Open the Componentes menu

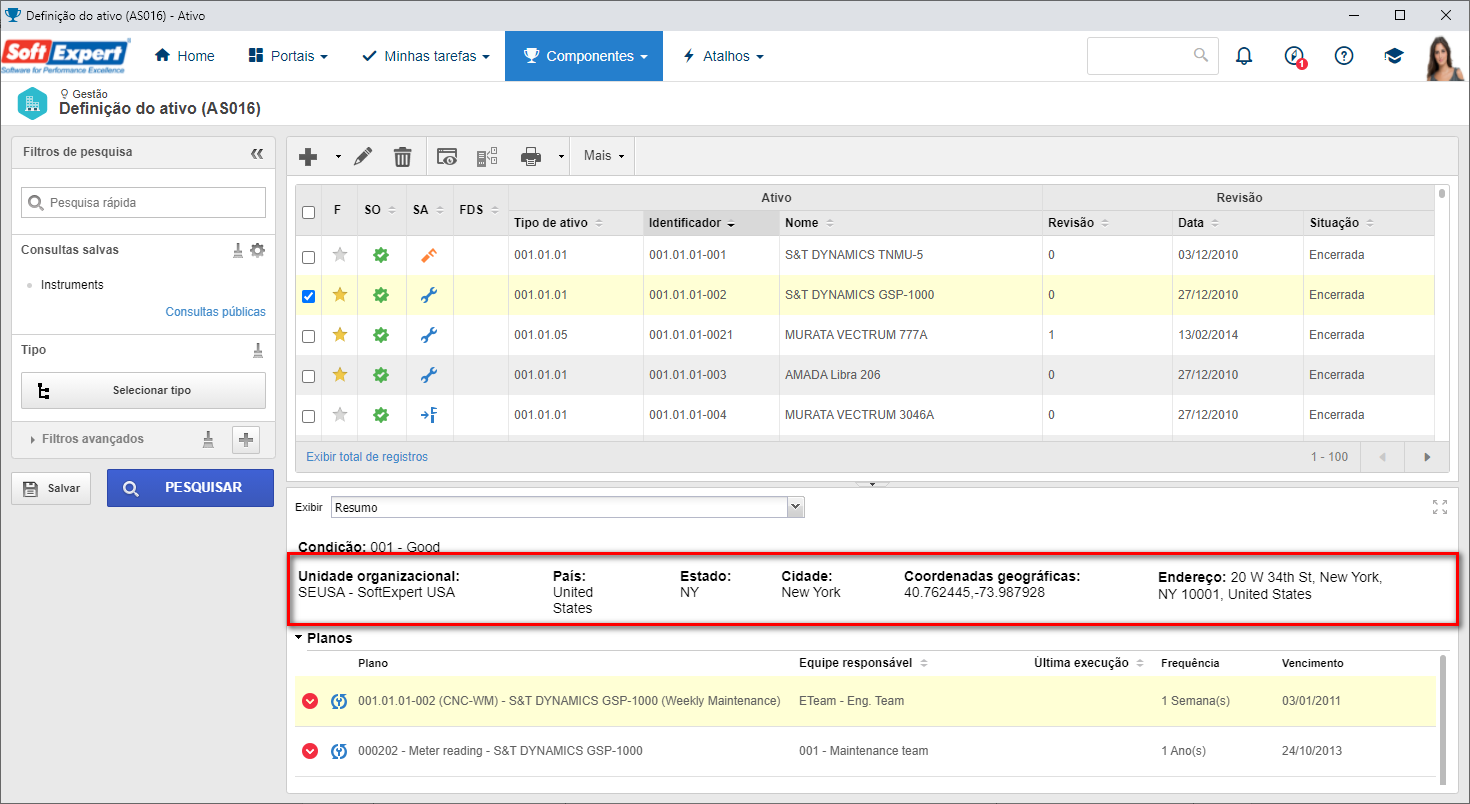pyautogui.click(x=584, y=56)
